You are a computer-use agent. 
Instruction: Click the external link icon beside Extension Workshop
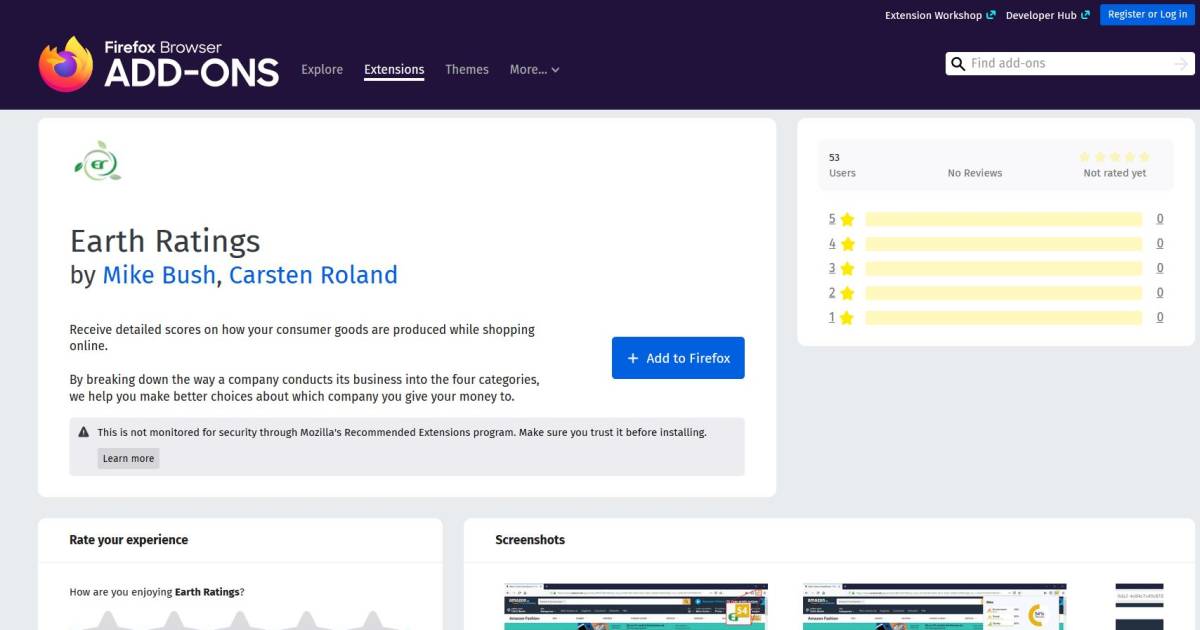tap(991, 14)
